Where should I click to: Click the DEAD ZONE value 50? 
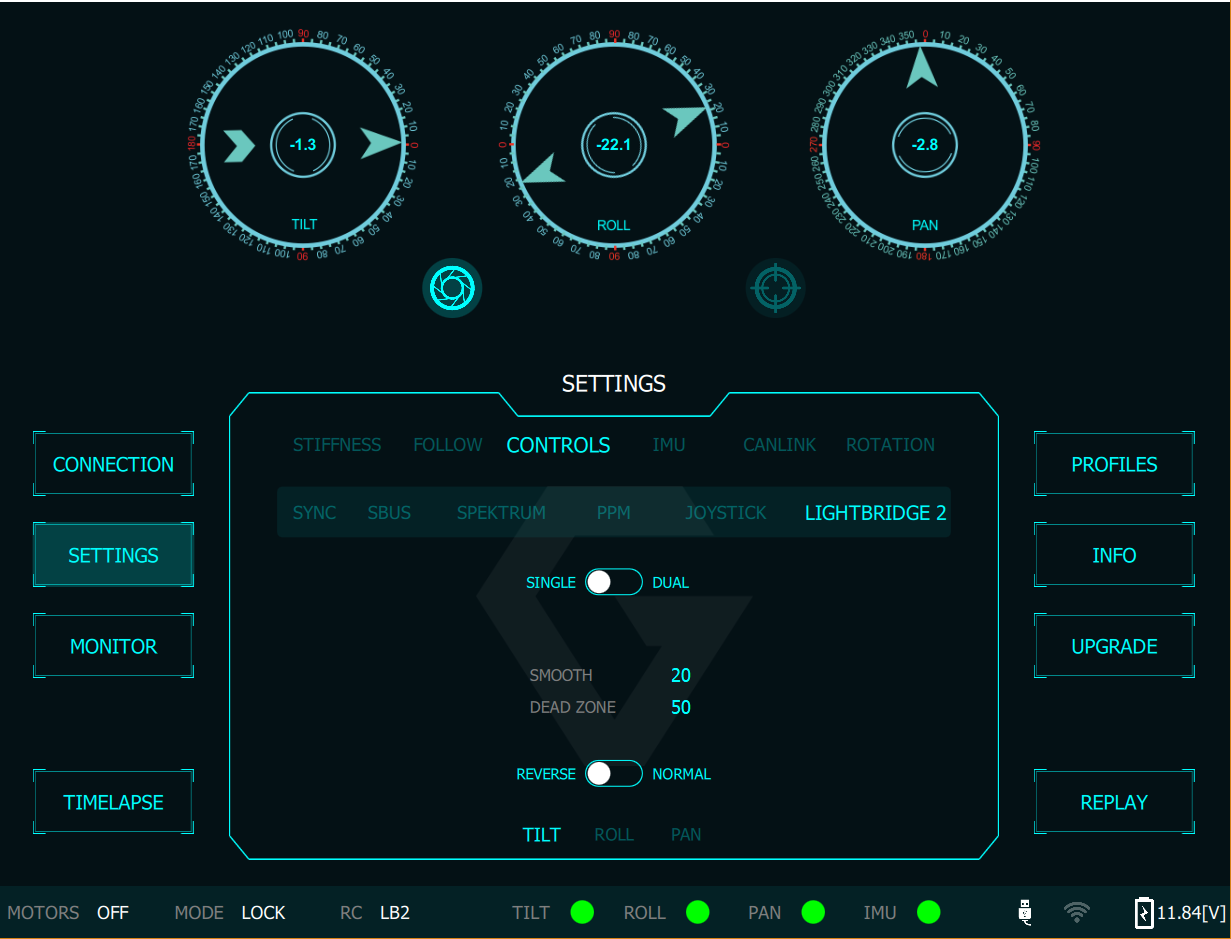point(681,708)
